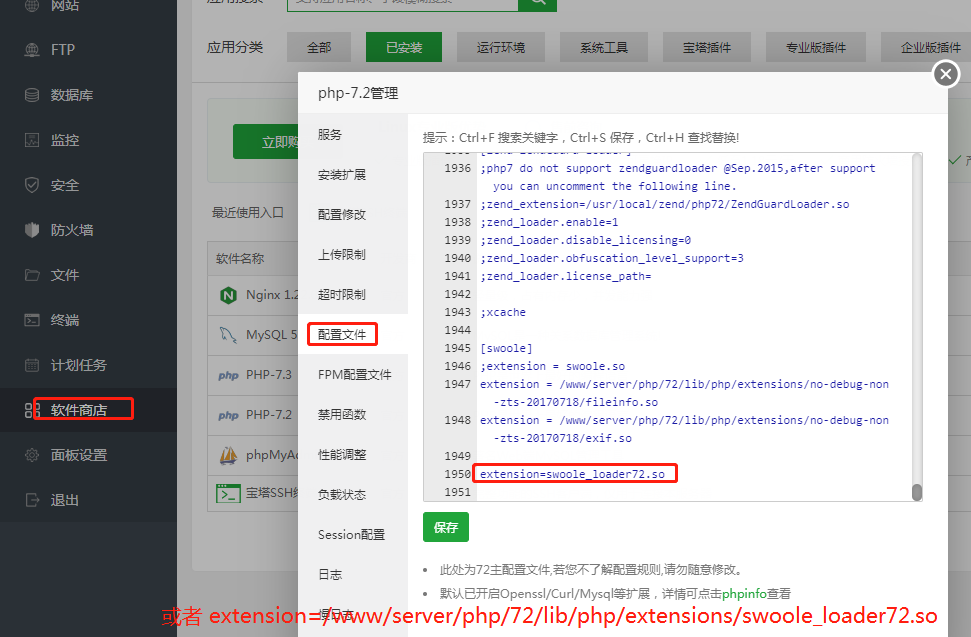Open the 运行环境 category tab
Viewport: 971px width, 637px height.
pyautogui.click(x=500, y=48)
